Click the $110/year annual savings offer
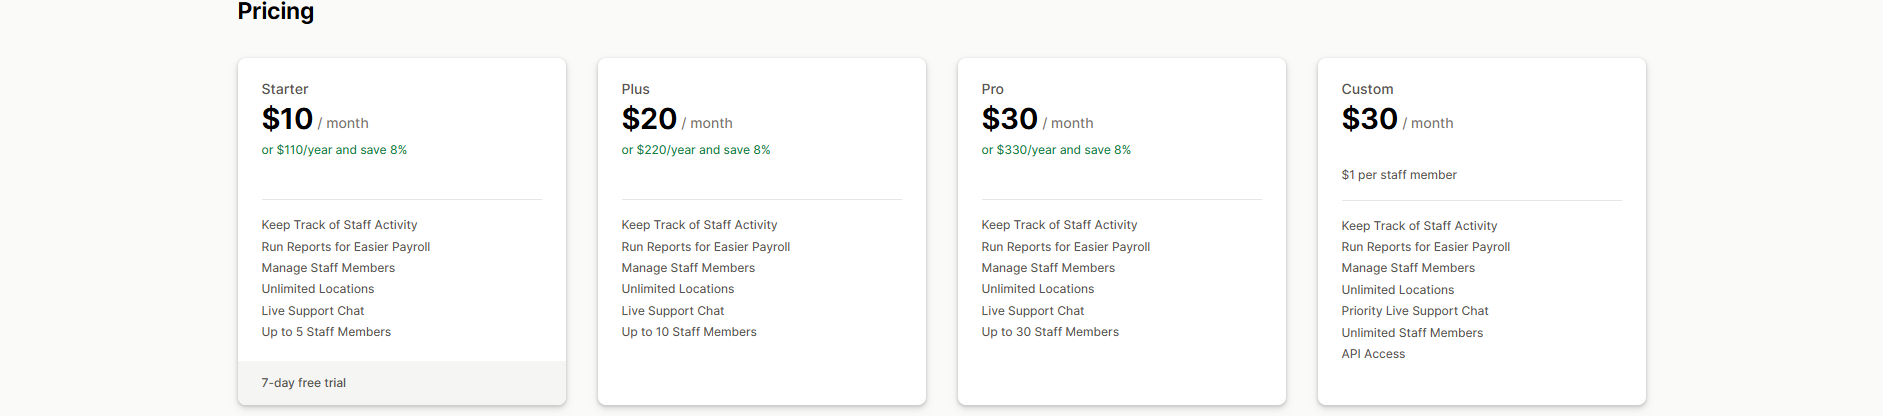1883x416 pixels. pyautogui.click(x=334, y=150)
